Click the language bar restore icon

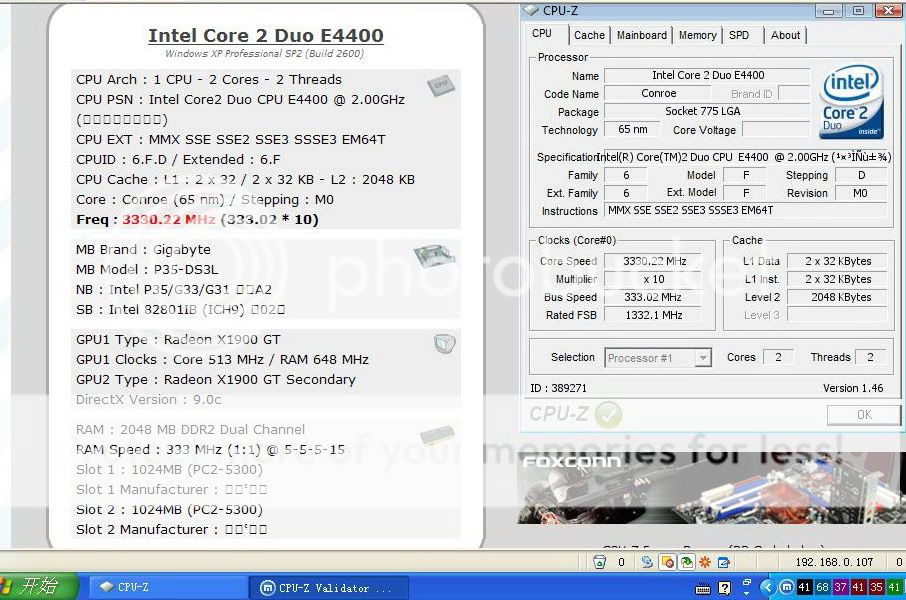(747, 583)
